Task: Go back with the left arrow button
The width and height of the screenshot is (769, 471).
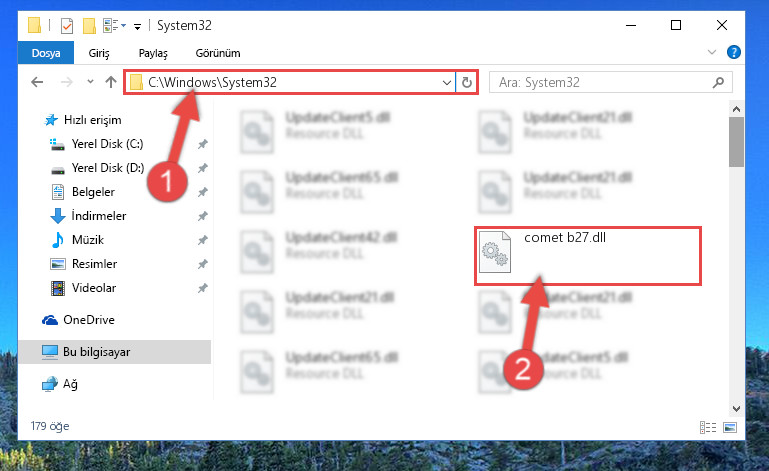Action: point(37,82)
